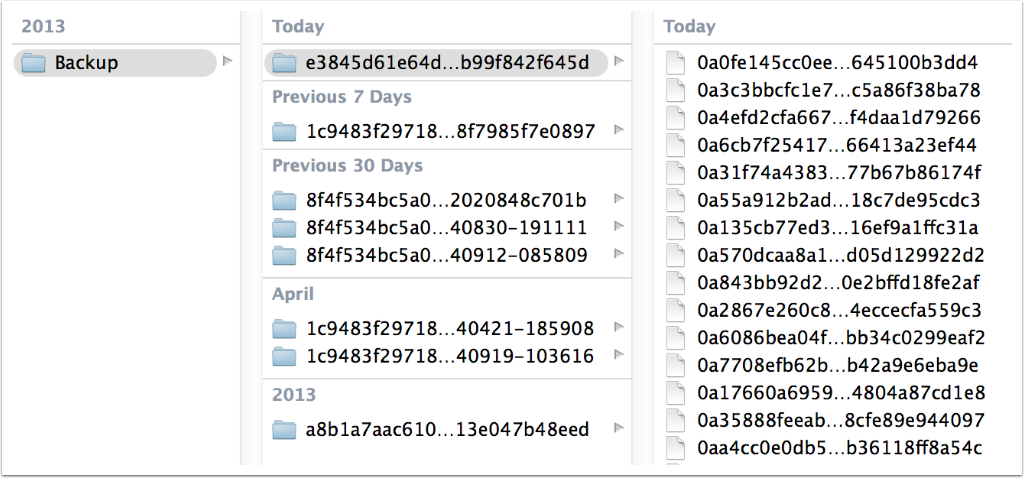1024x478 pixels.
Task: Click the Backup folder icon
Action: [x=34, y=63]
